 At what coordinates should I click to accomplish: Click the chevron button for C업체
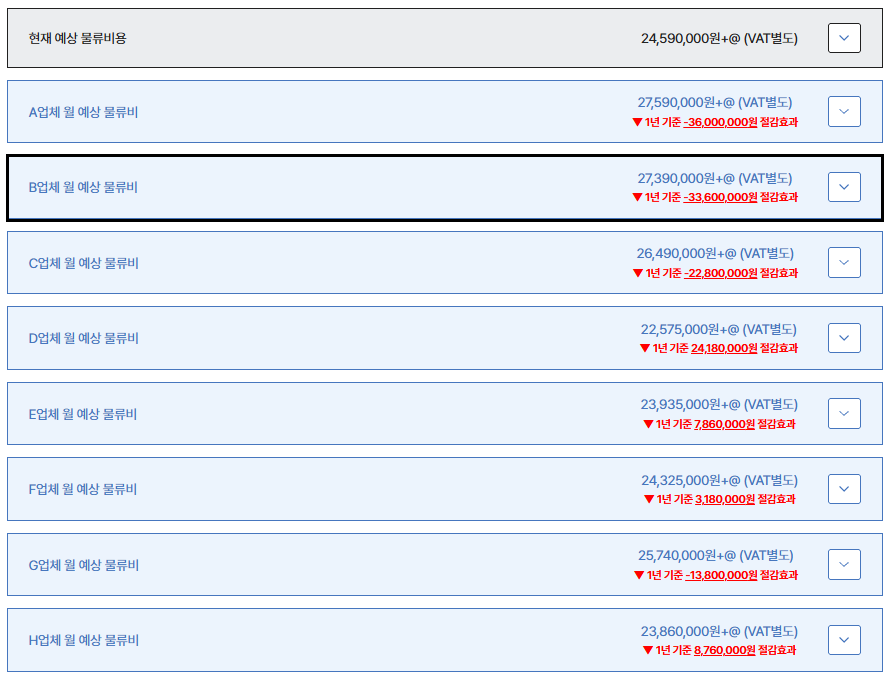[844, 262]
